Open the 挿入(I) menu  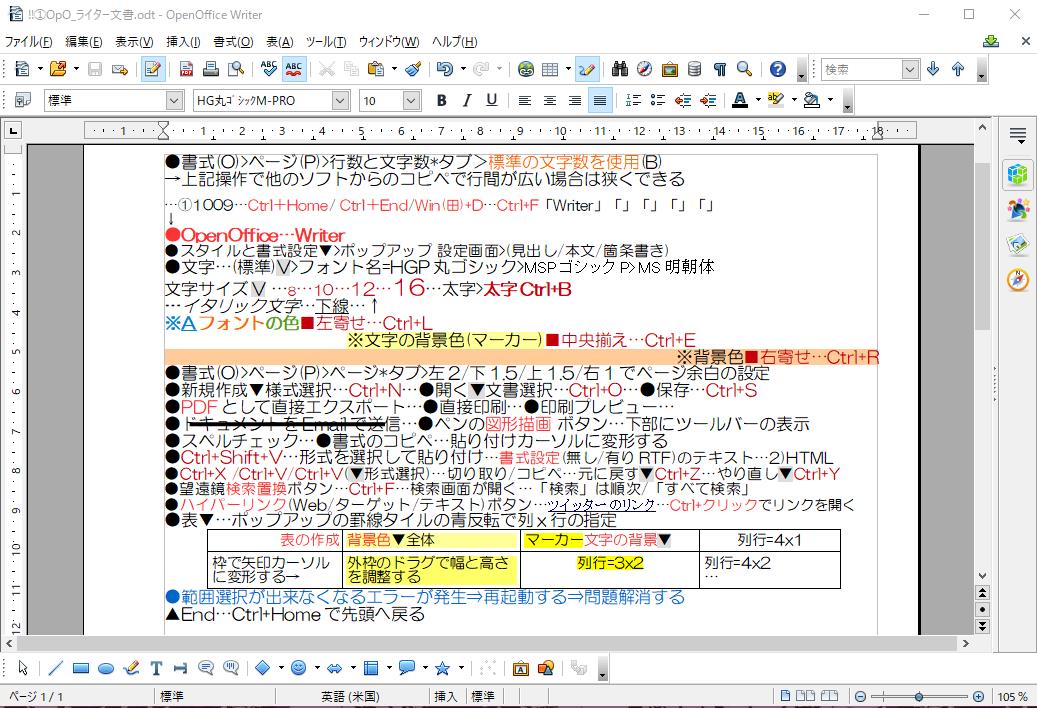coord(183,42)
